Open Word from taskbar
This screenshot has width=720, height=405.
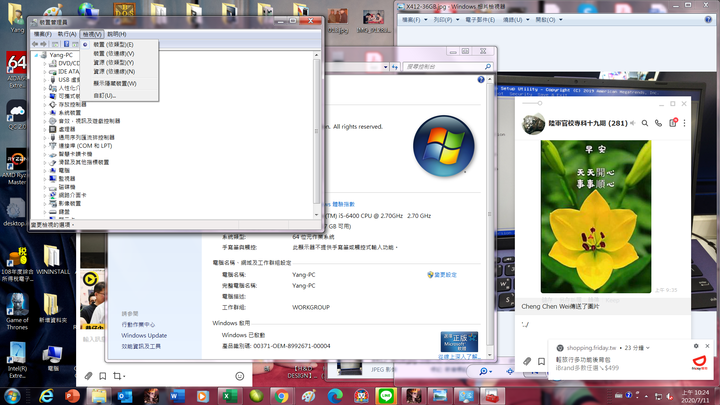tap(177, 396)
